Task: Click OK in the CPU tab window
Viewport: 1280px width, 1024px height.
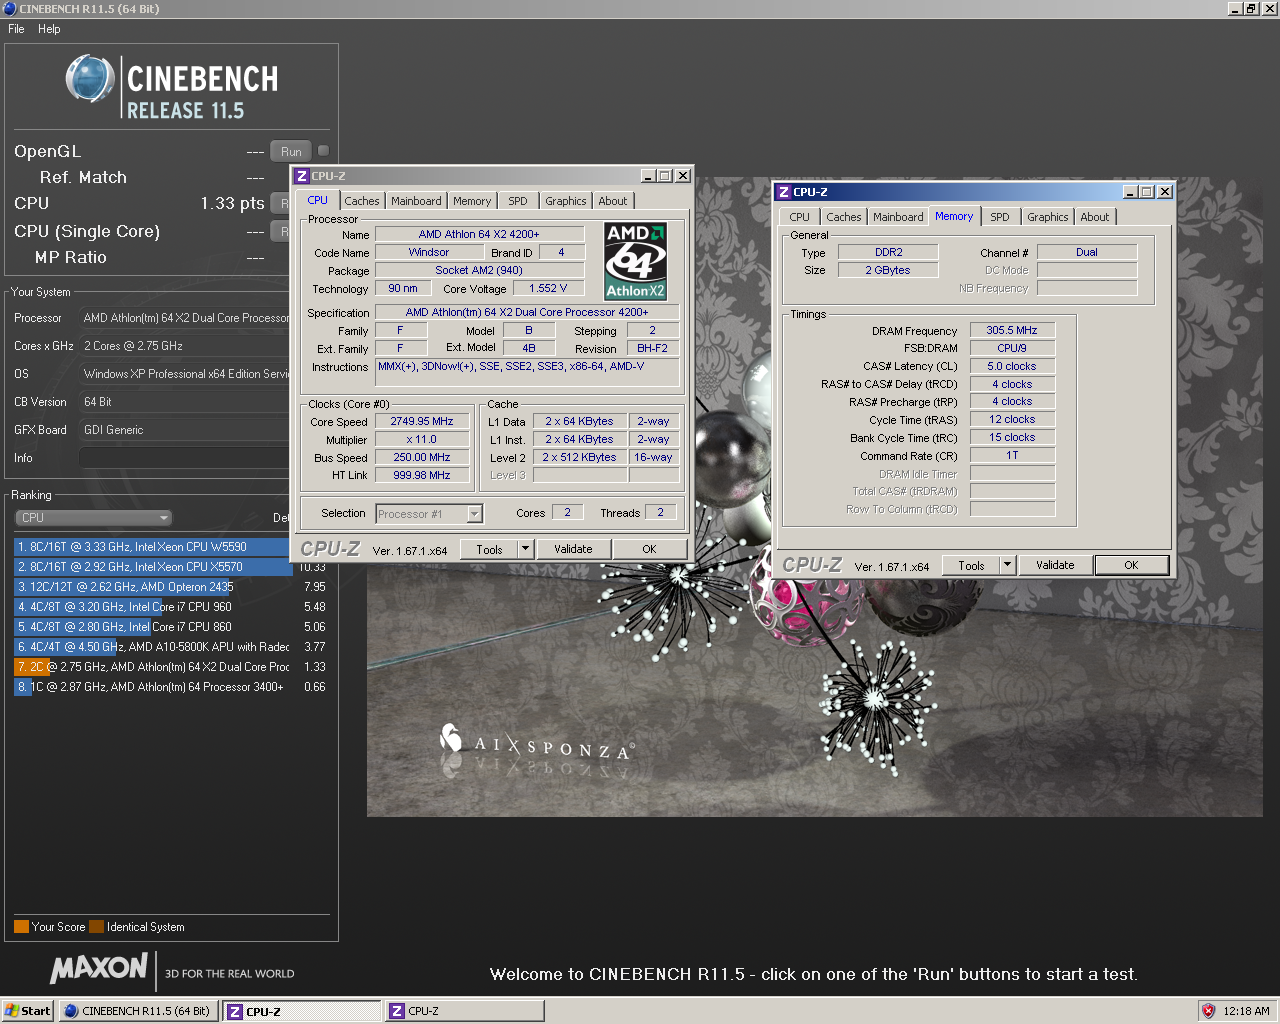Action: pos(649,549)
